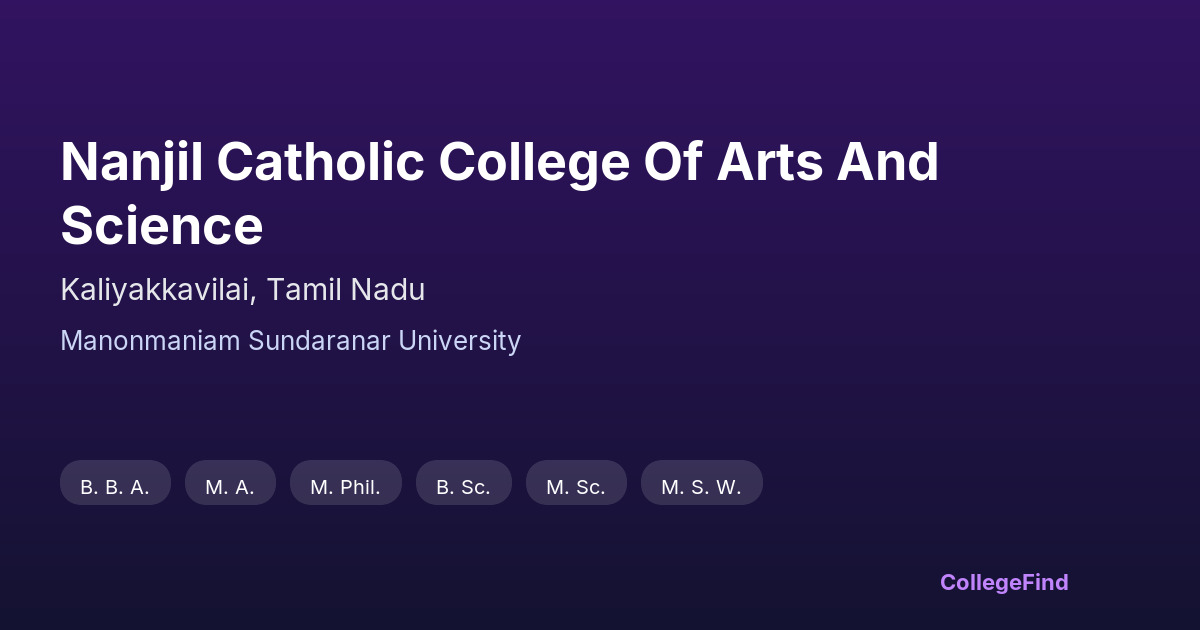This screenshot has height=630, width=1200.
Task: Click the CollegeFind brand logo
Action: [x=1004, y=582]
